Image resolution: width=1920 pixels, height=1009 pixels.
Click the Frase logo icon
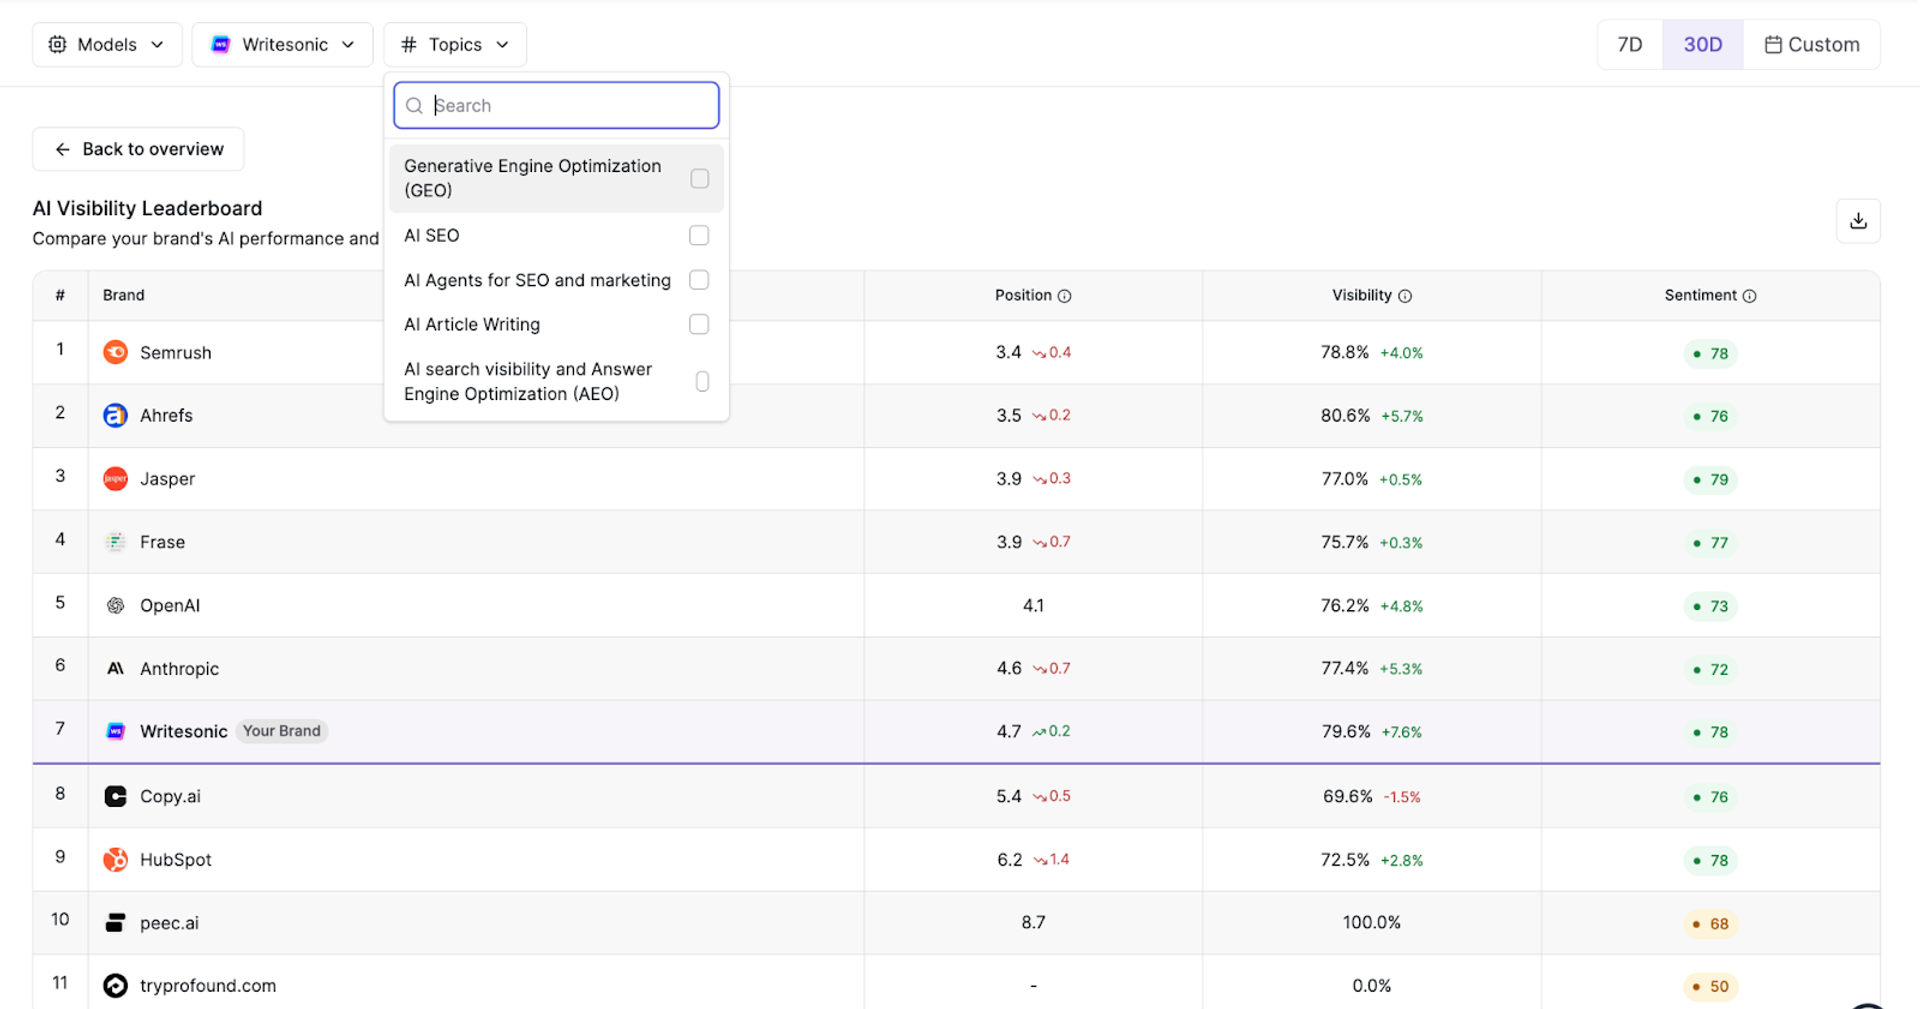coord(116,542)
